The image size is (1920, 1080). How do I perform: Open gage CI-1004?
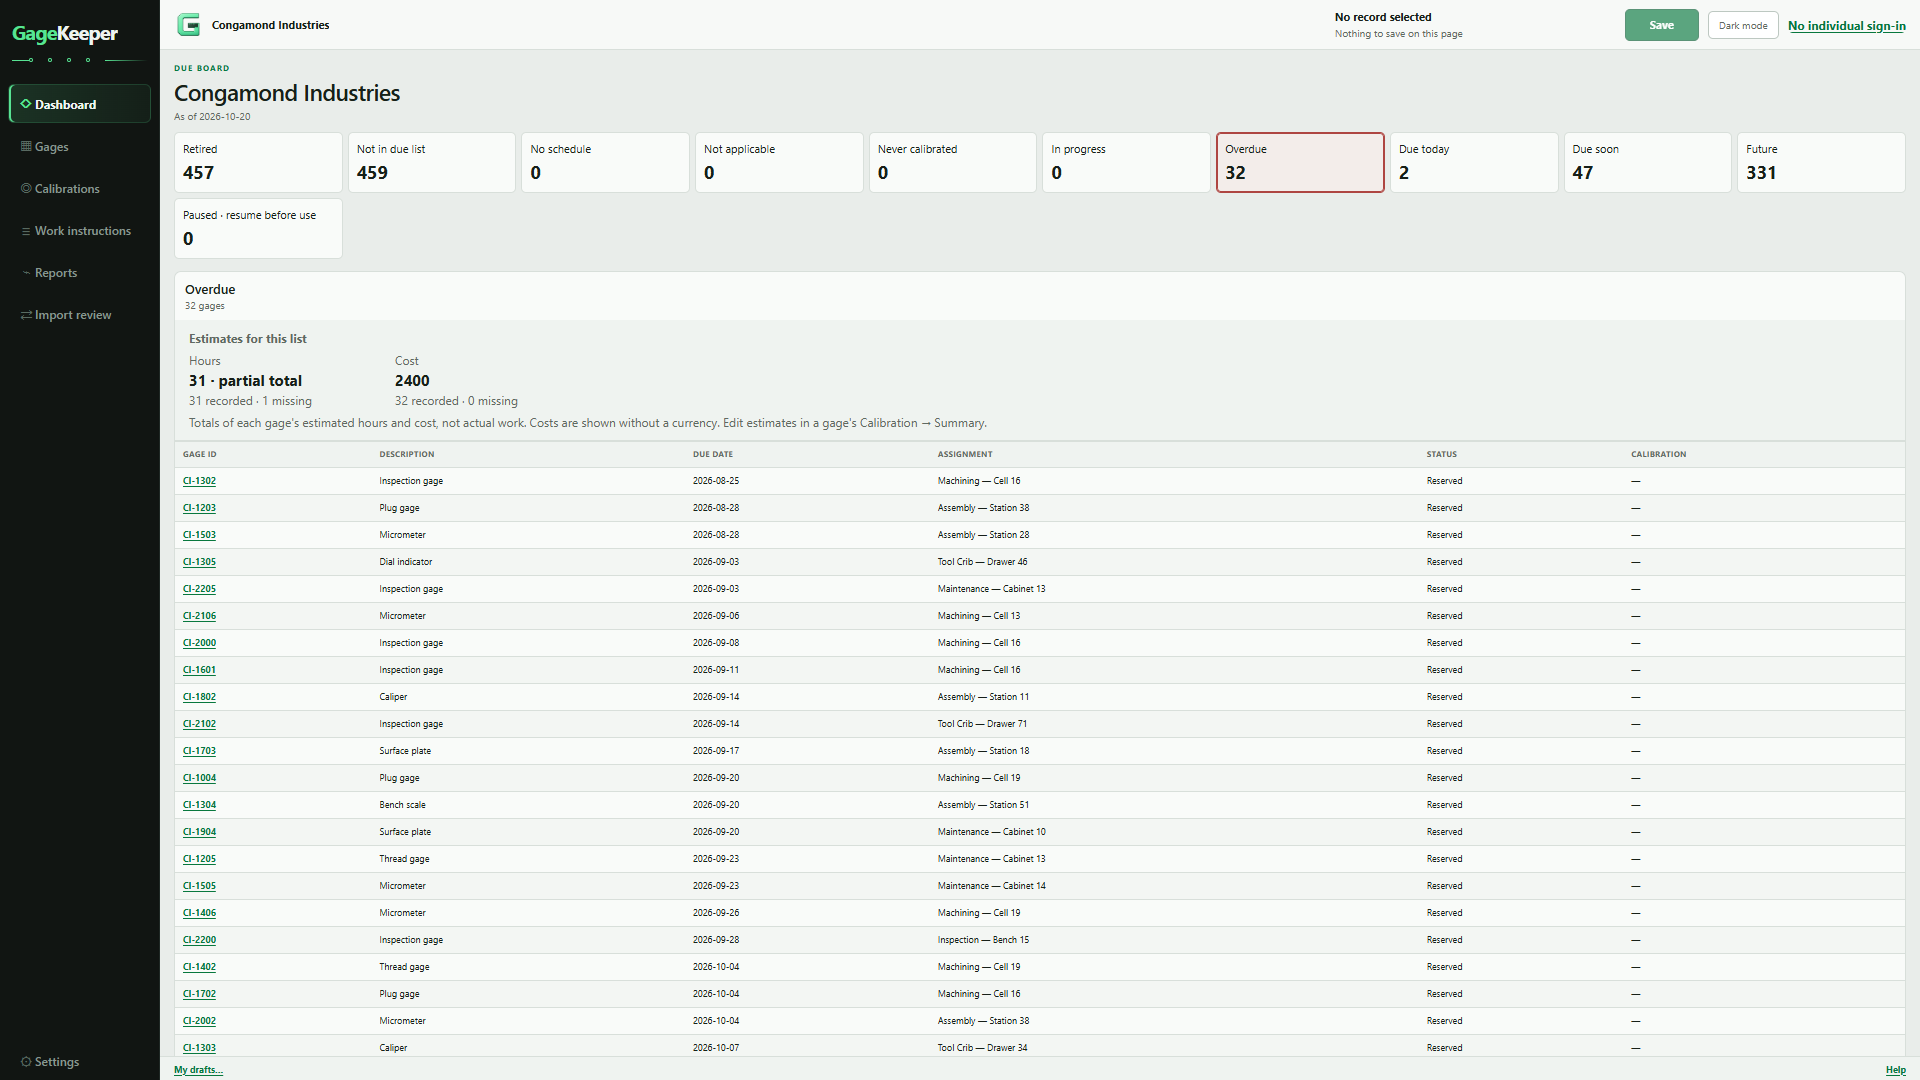(x=199, y=778)
